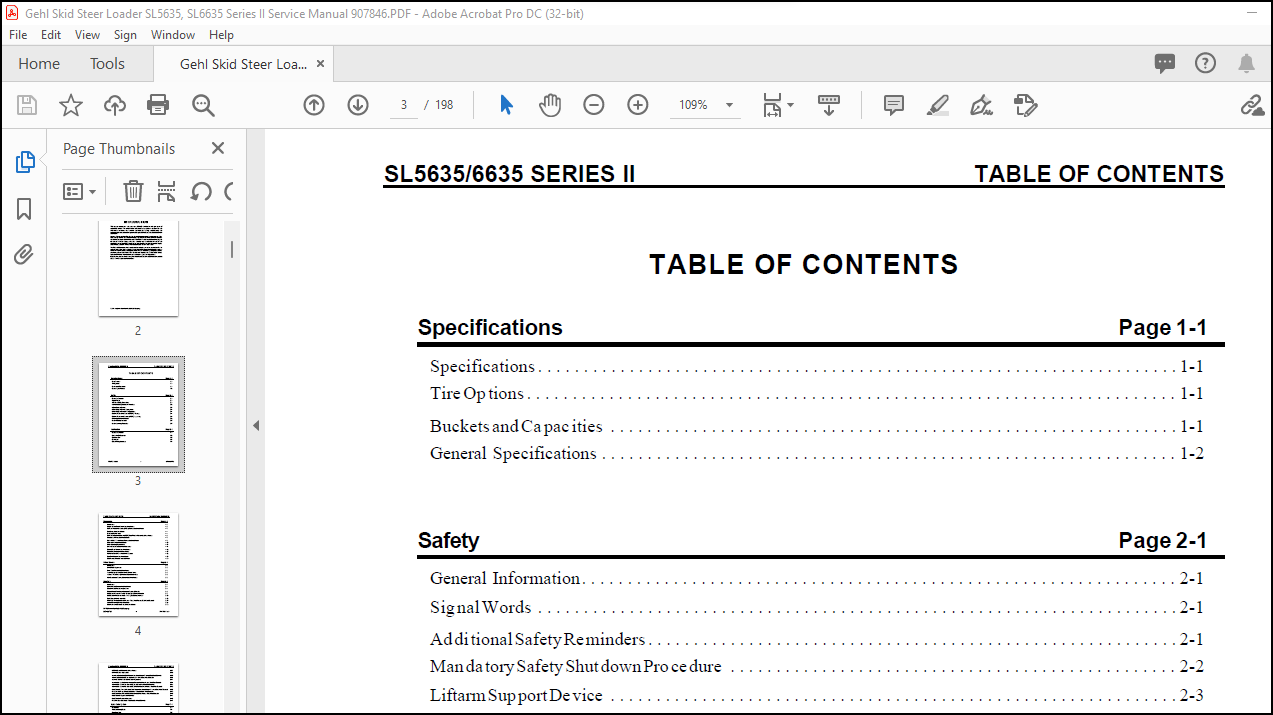Click the stamp tool icon
This screenshot has width=1273, height=715.
1025,105
